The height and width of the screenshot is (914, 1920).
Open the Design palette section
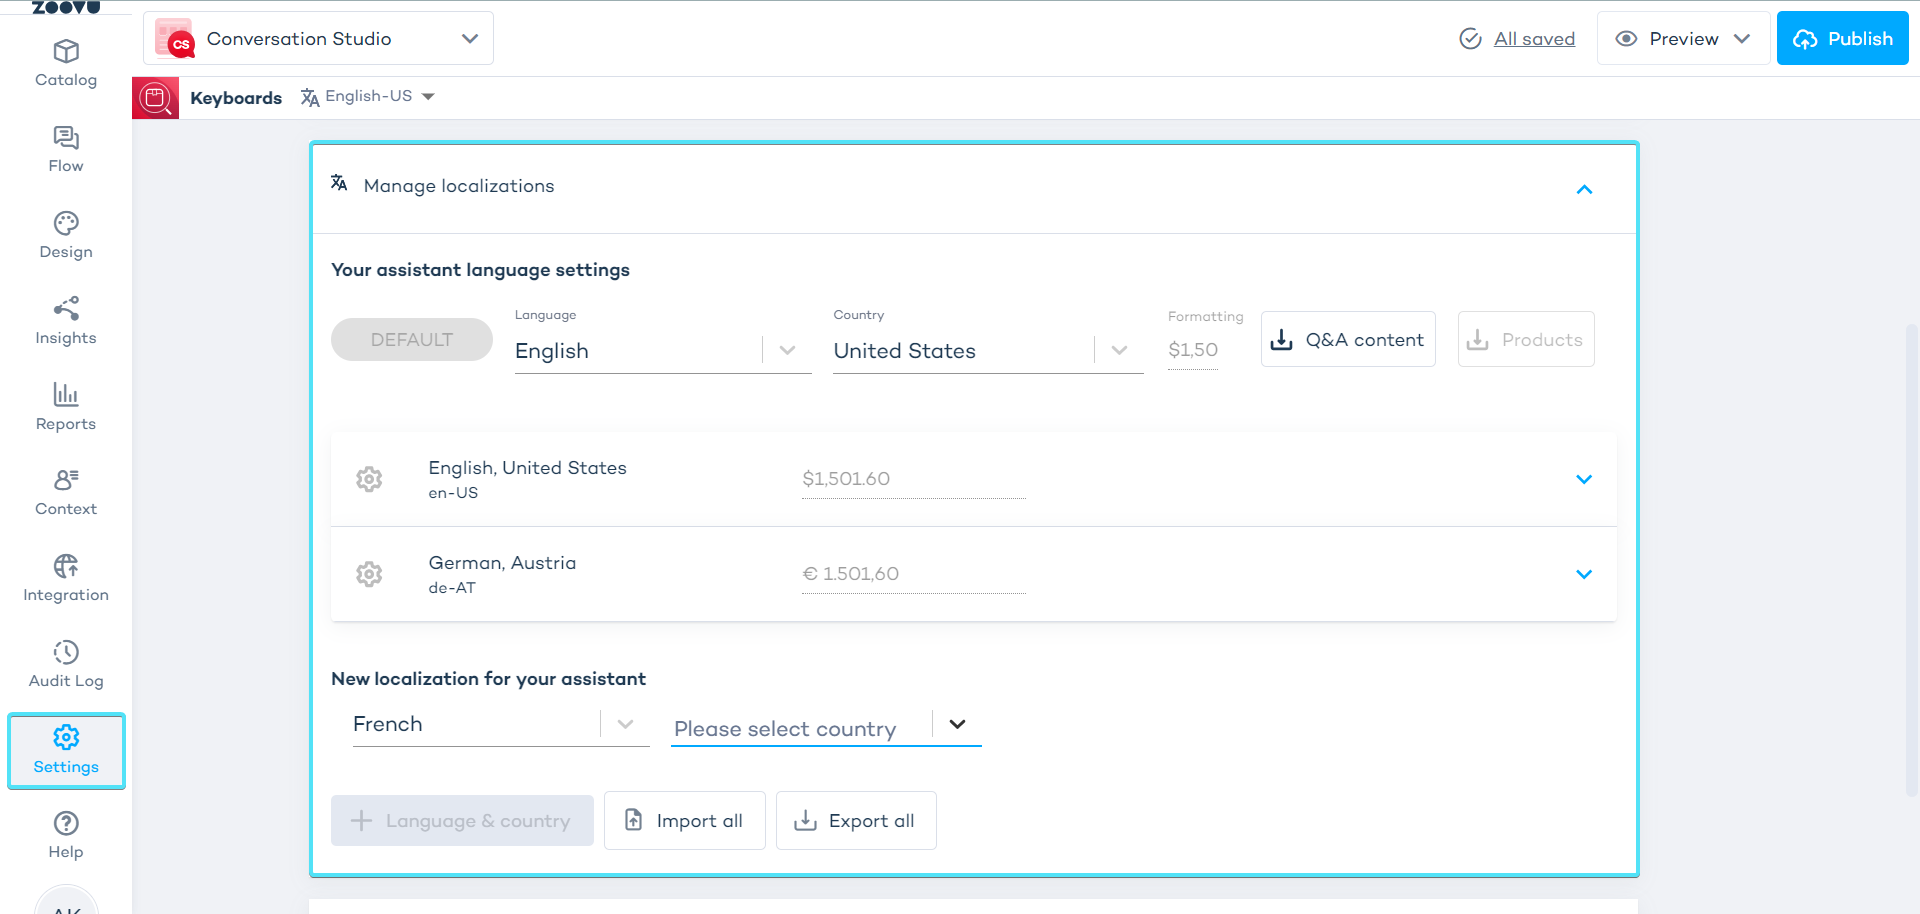coord(66,235)
